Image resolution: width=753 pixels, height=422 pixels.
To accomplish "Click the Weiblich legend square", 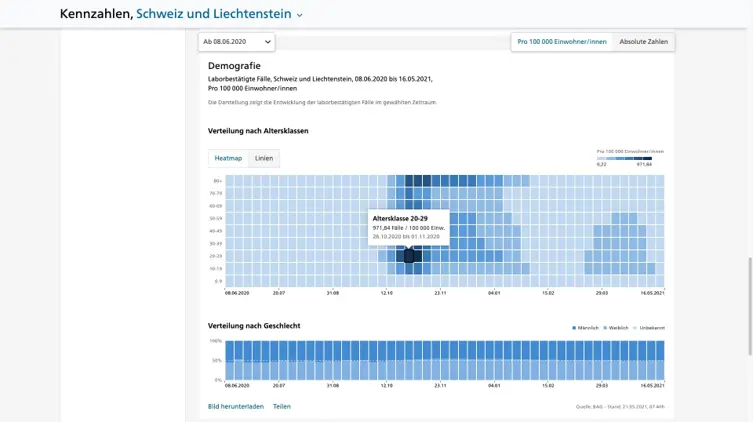I will (x=605, y=328).
